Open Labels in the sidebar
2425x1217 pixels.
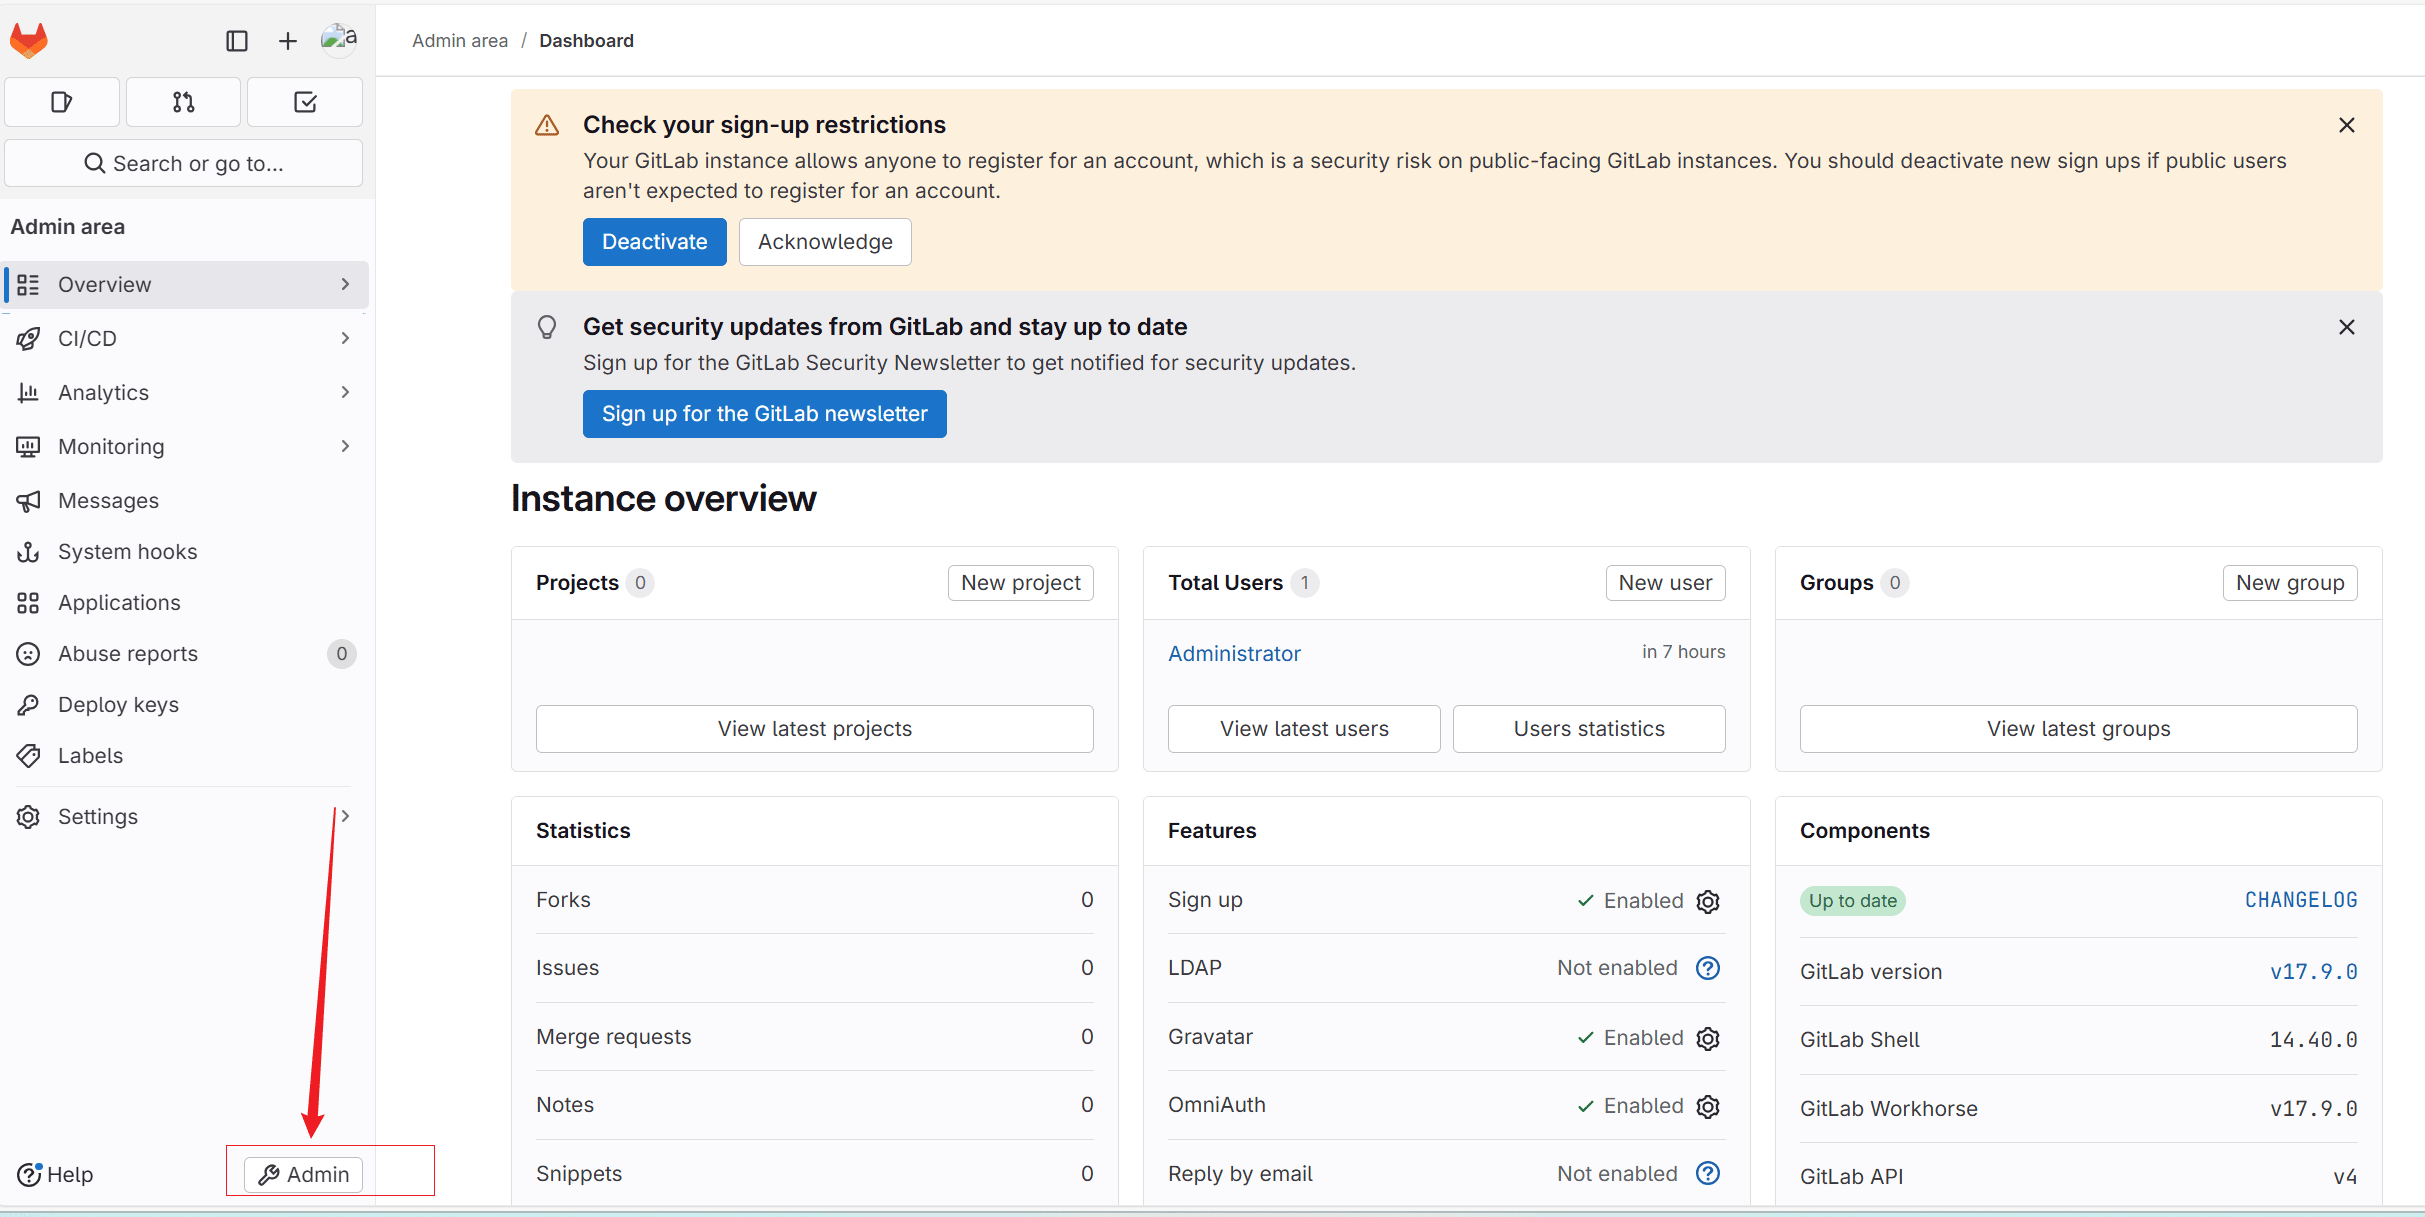[187, 756]
